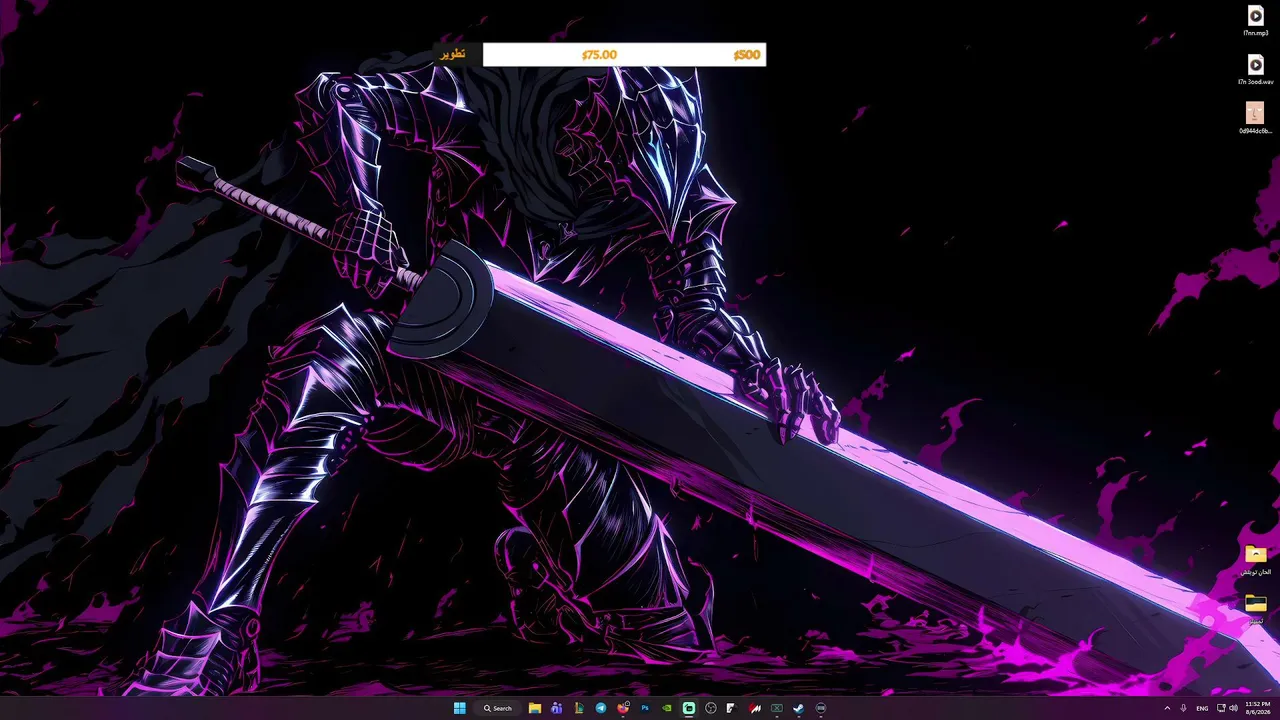Image resolution: width=1280 pixels, height=720 pixels.
Task: Open the NVIDIA app from the taskbar
Action: coord(667,708)
